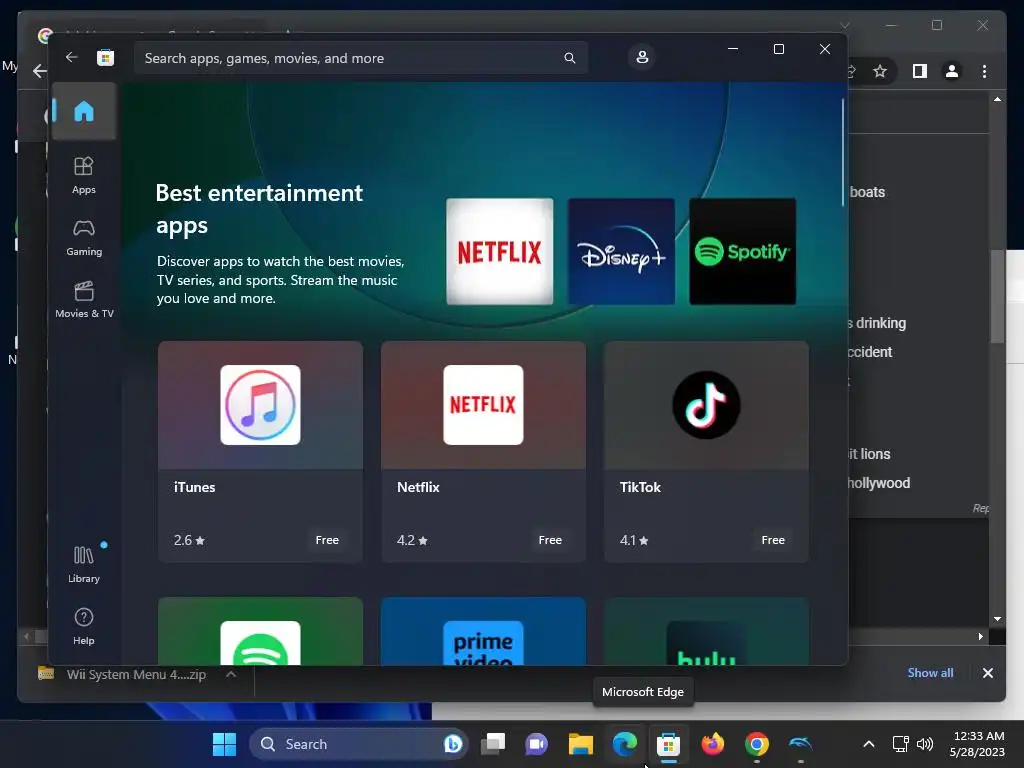
Task: Open the Windows Start menu
Action: [225, 744]
